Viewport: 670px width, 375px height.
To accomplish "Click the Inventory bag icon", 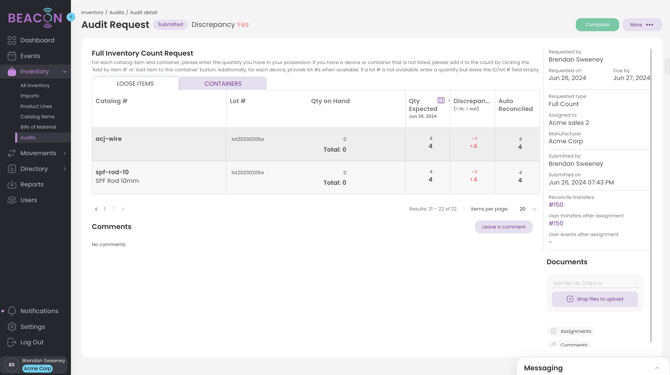I will click(12, 72).
